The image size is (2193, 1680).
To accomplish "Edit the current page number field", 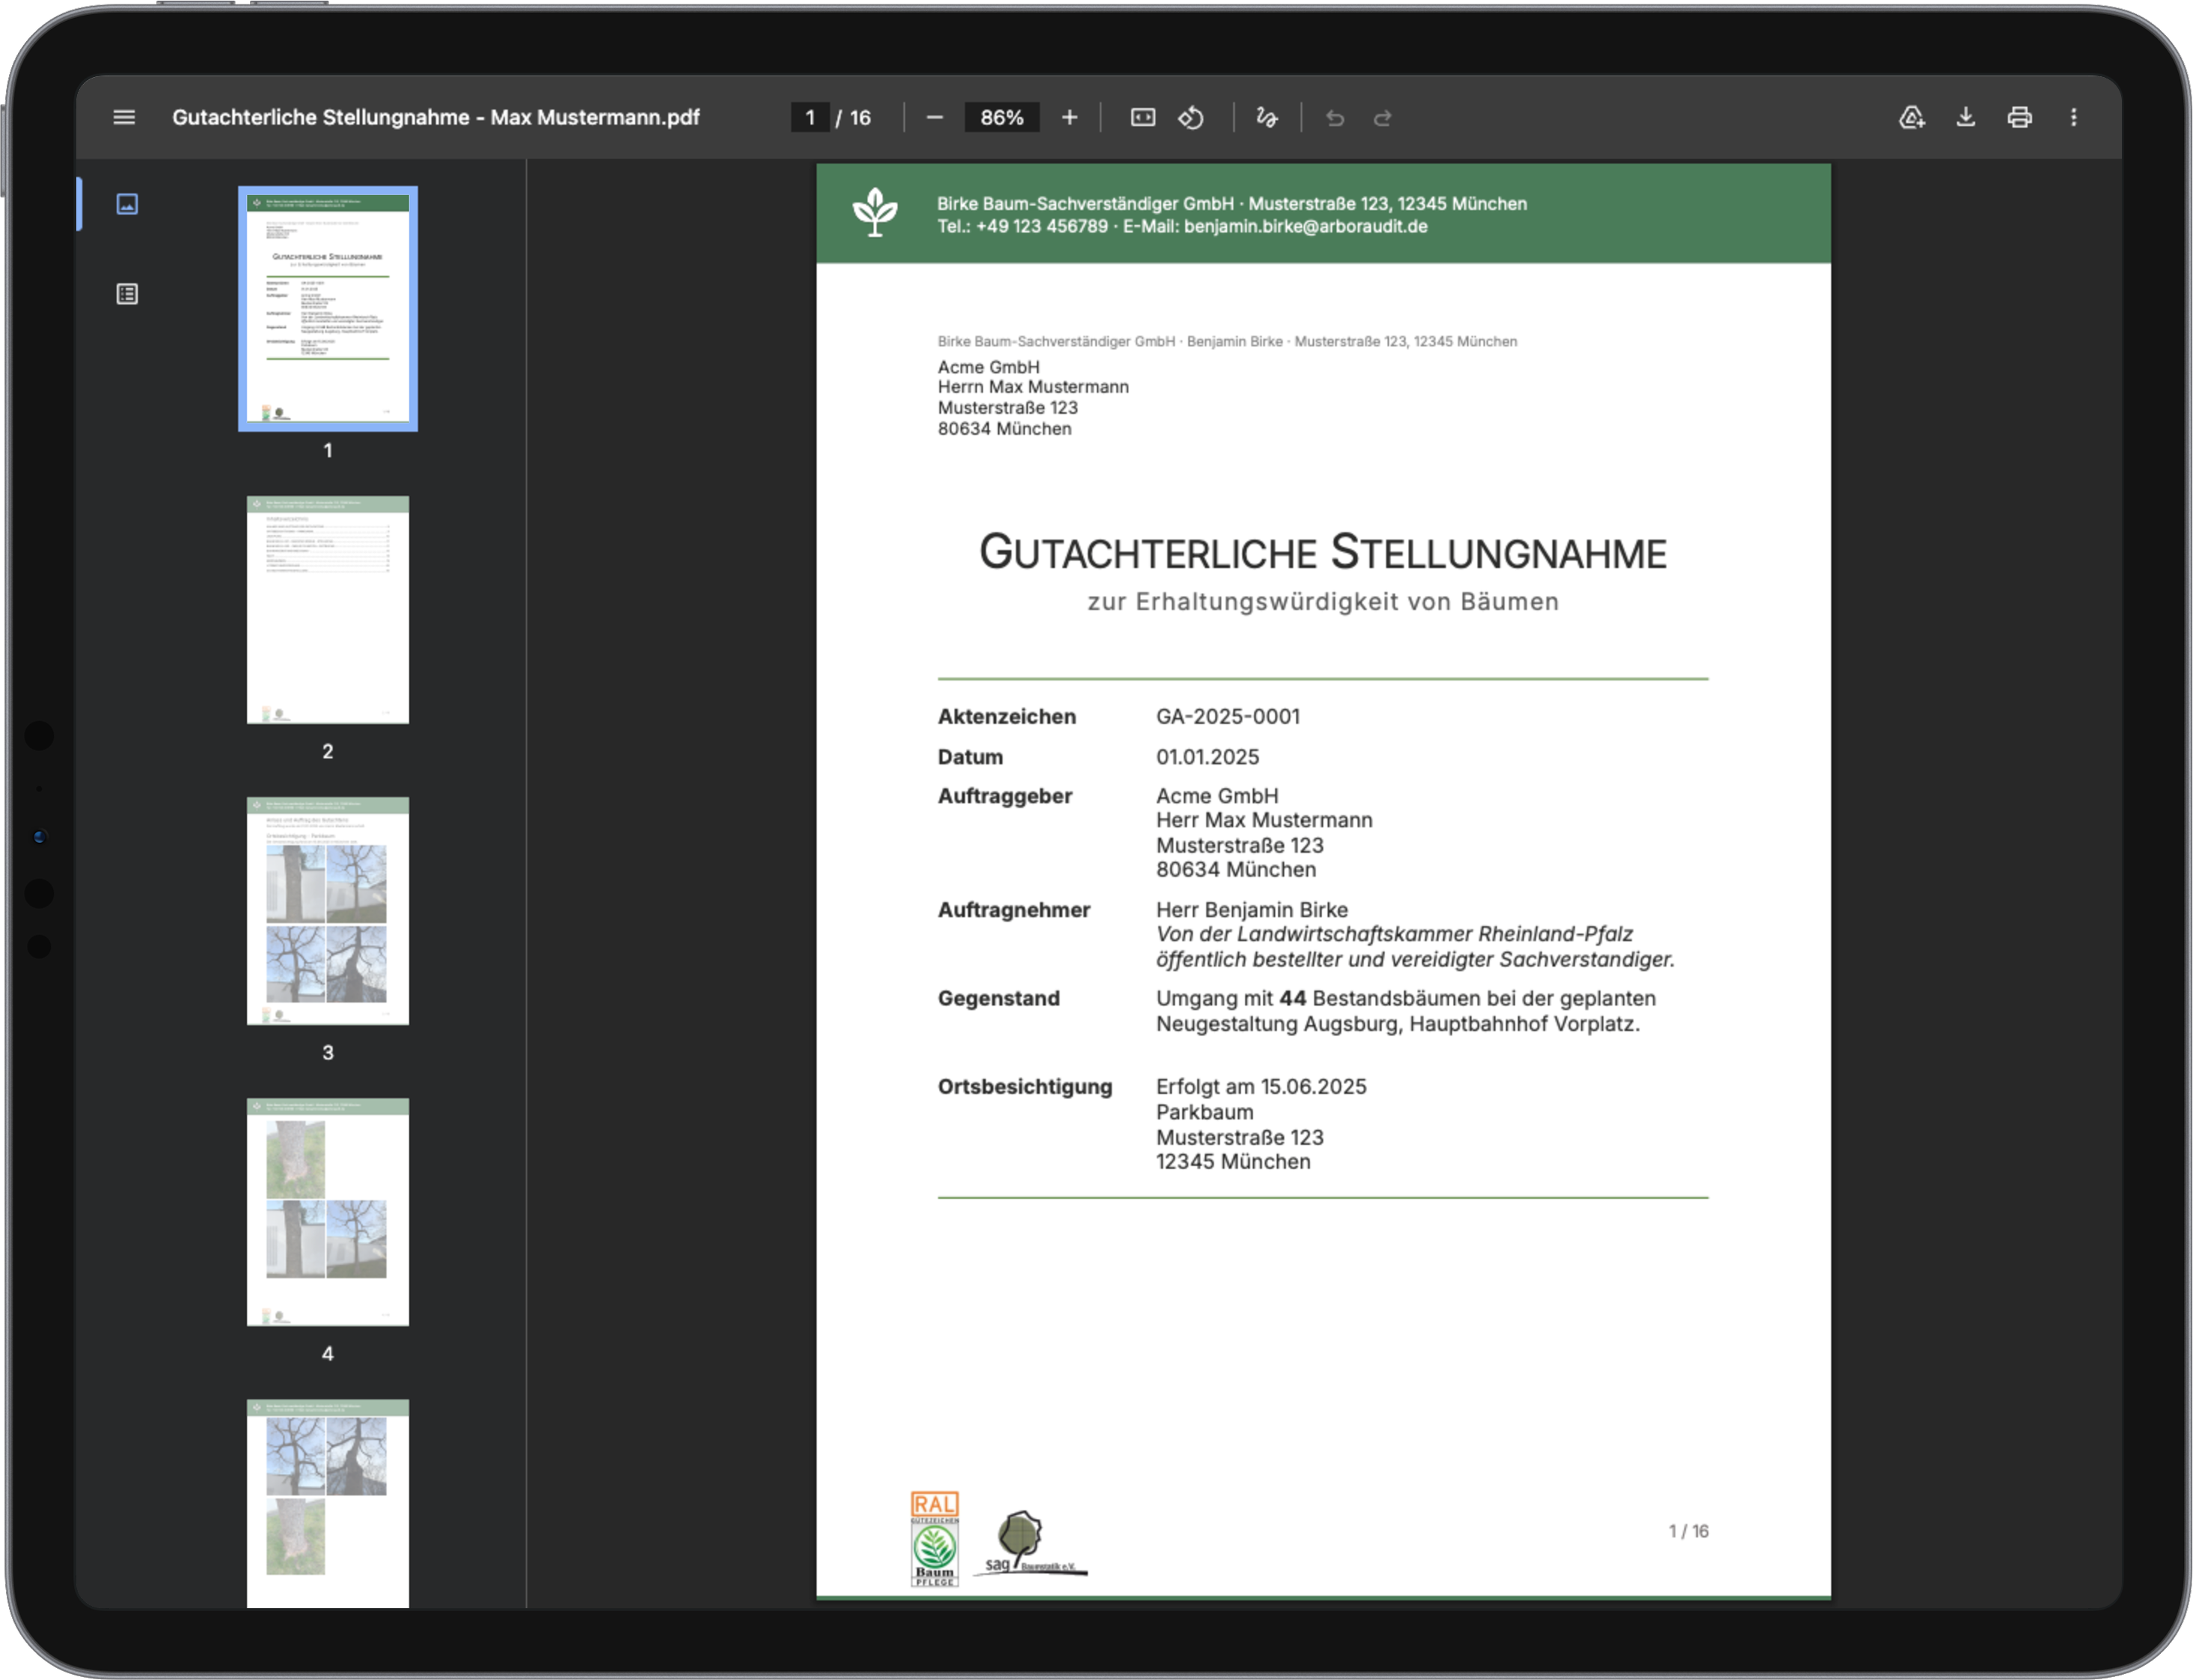I will (x=810, y=117).
